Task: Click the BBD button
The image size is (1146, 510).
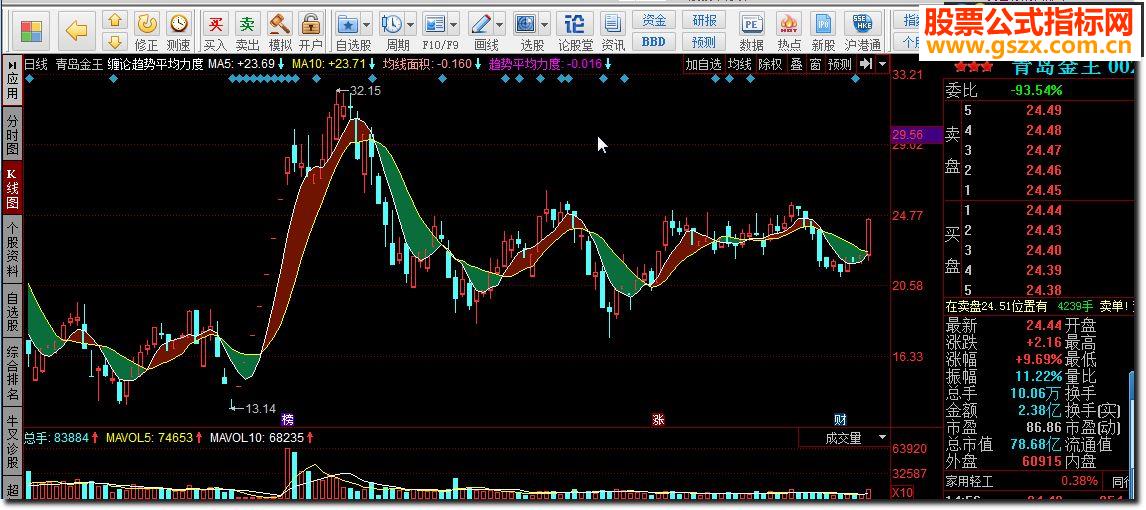Action: coord(654,42)
